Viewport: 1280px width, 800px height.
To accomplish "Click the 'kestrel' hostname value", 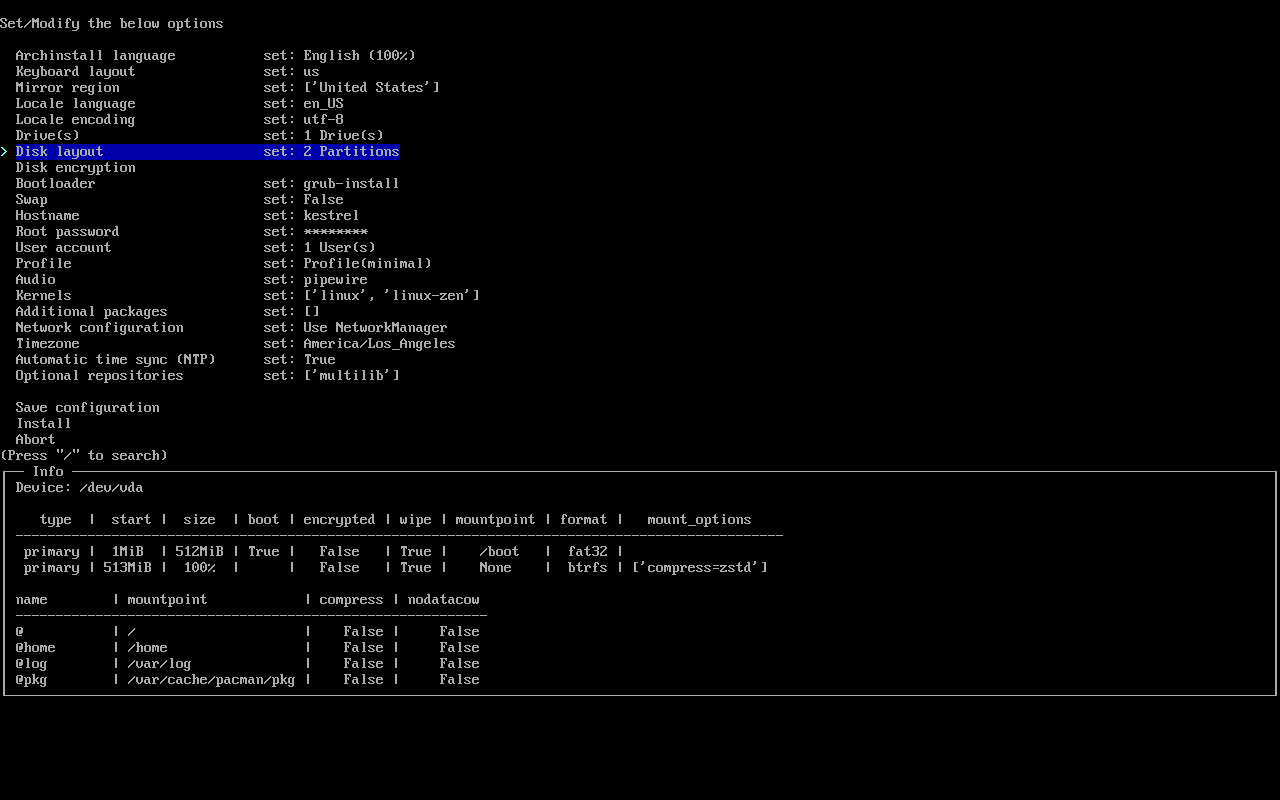I will (332, 216).
